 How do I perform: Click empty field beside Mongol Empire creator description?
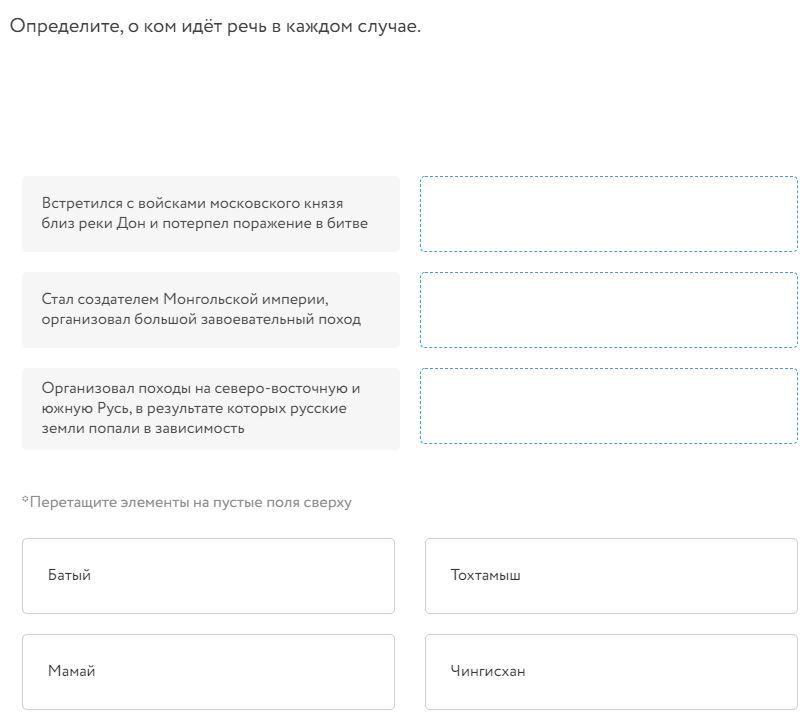tap(608, 310)
